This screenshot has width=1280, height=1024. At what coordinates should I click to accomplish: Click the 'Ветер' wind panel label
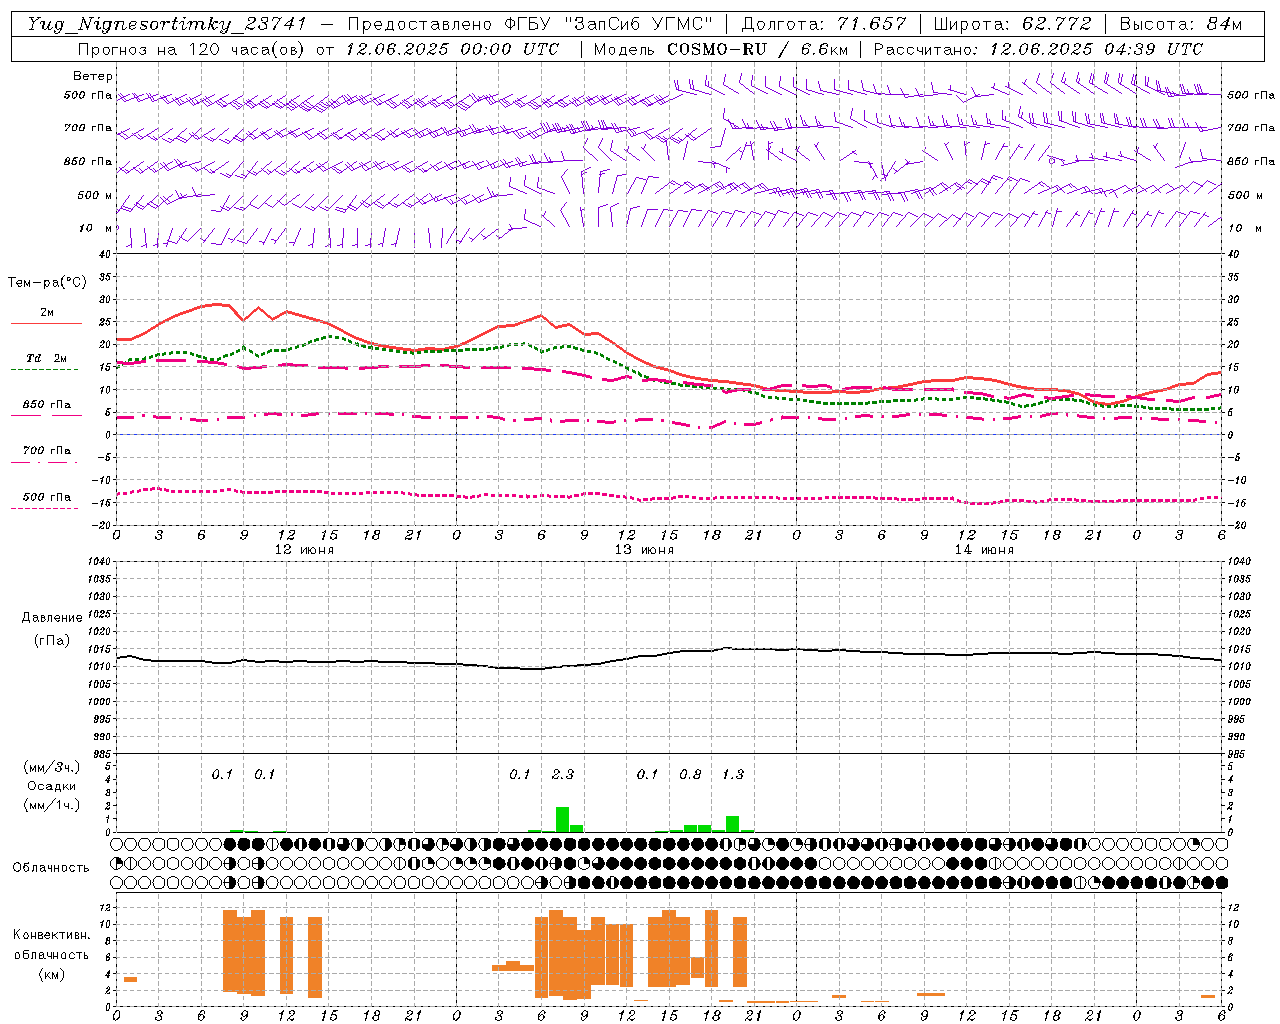(x=93, y=76)
